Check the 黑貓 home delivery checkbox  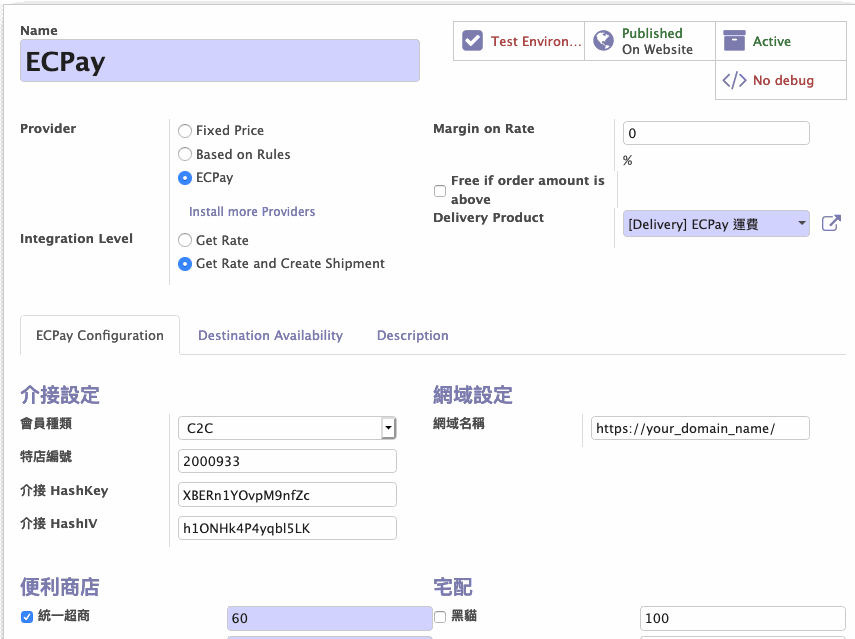click(x=440, y=617)
